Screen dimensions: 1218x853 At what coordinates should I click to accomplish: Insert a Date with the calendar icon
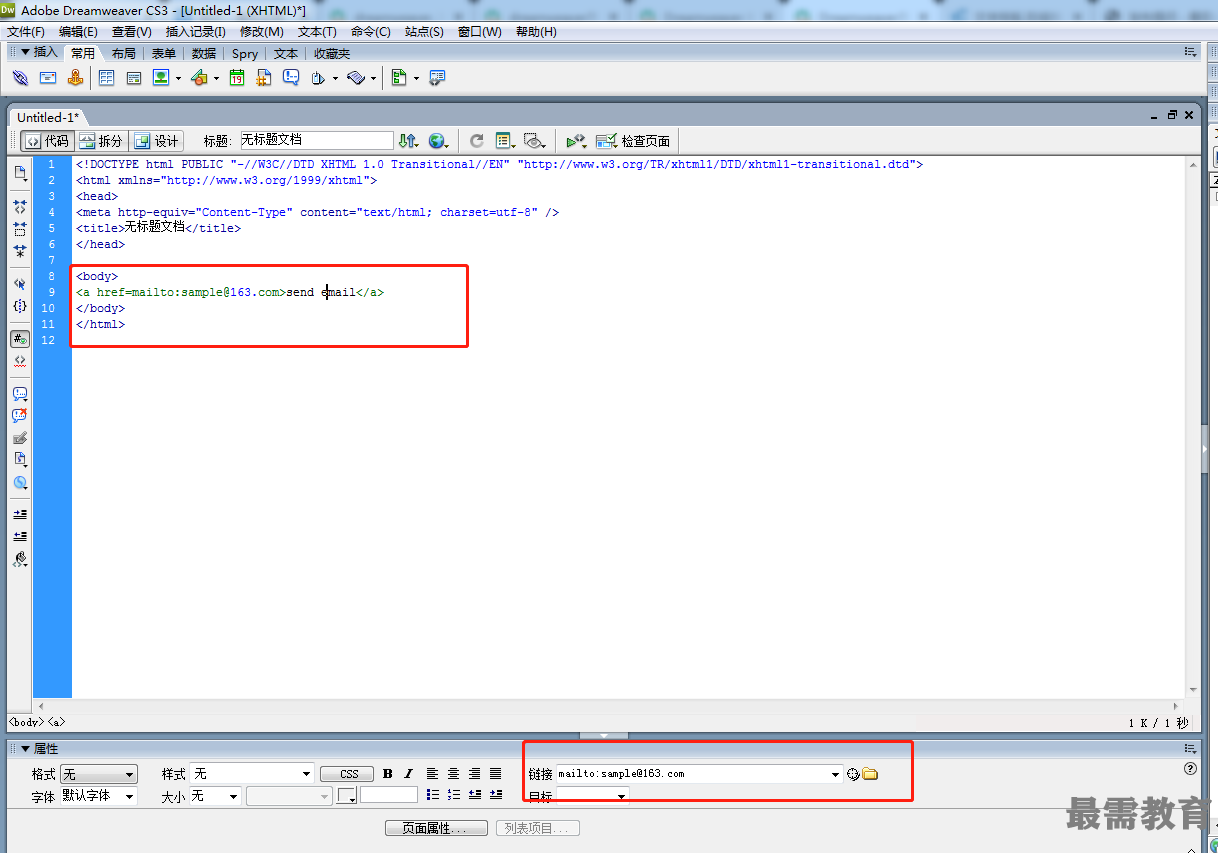(x=237, y=78)
